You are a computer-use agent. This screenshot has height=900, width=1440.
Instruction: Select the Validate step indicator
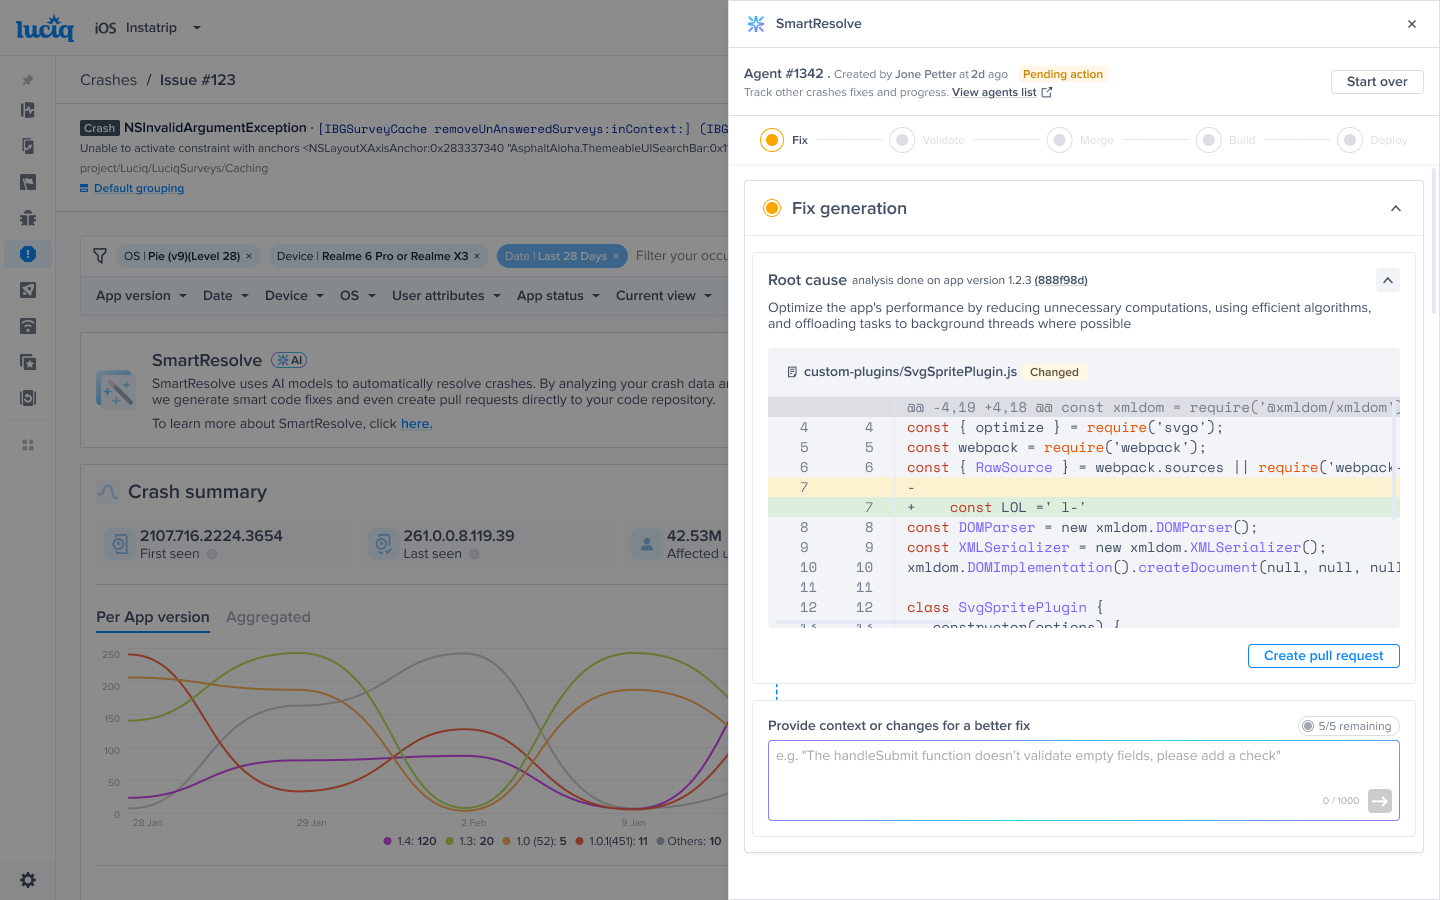tap(902, 140)
